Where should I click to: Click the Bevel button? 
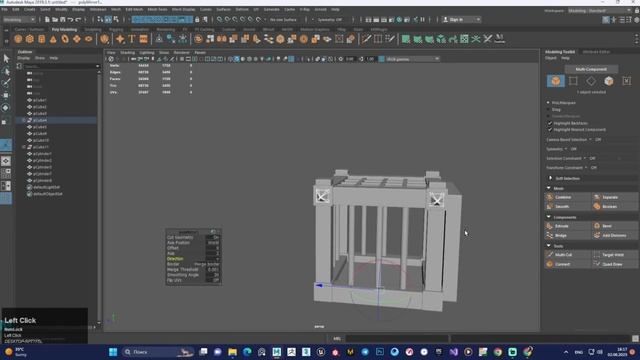tap(614, 226)
